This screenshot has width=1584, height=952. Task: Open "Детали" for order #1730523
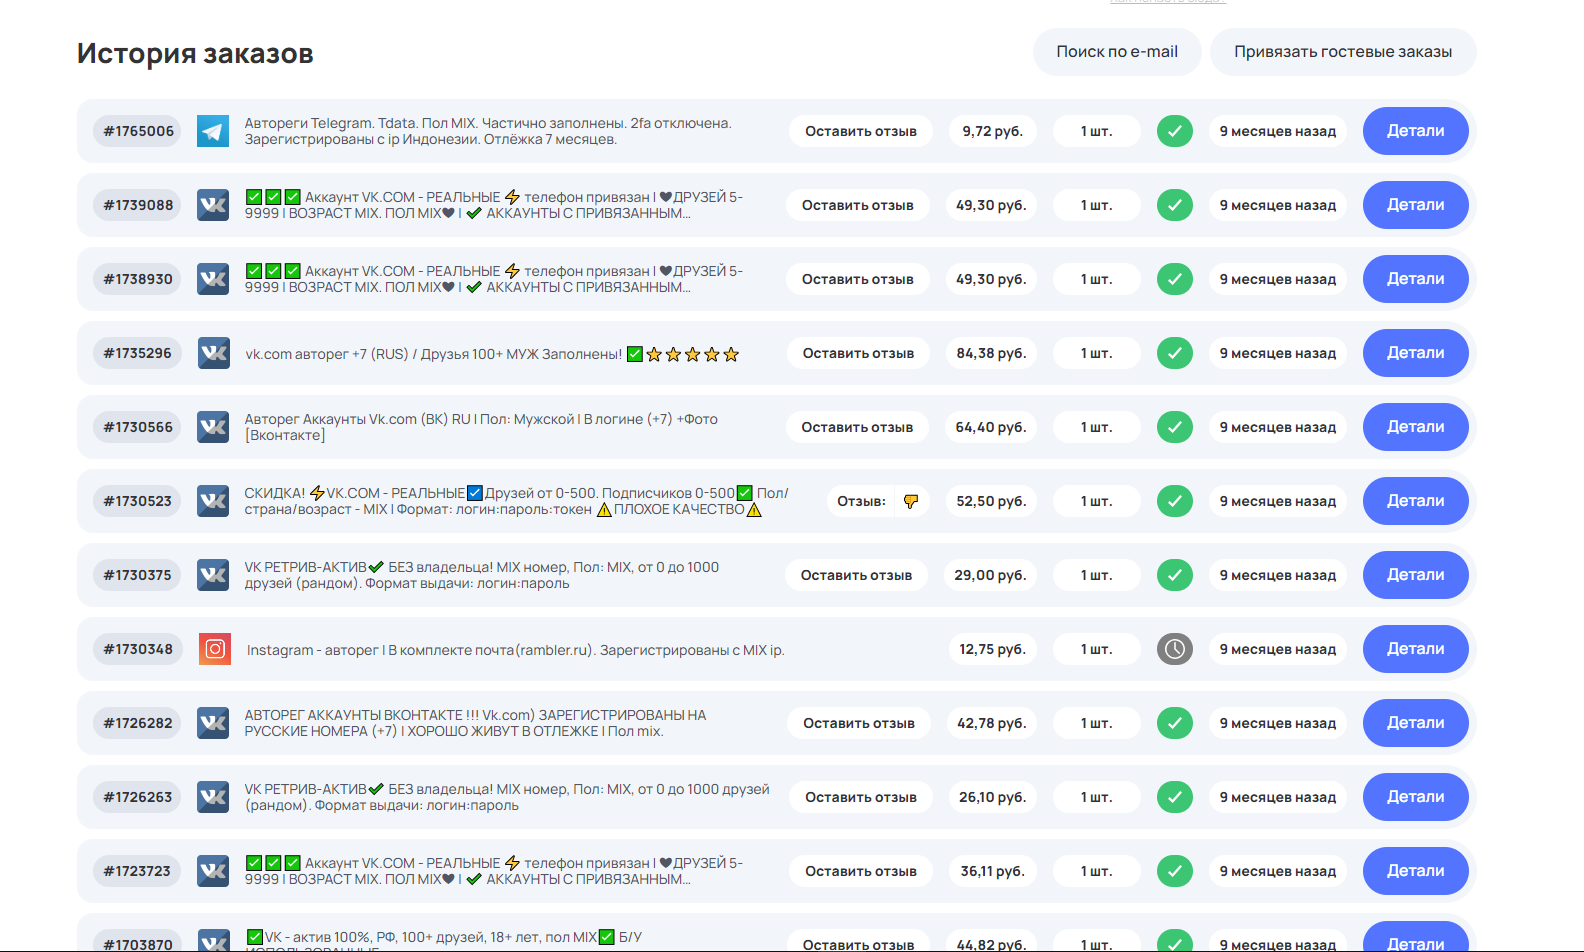tap(1415, 501)
